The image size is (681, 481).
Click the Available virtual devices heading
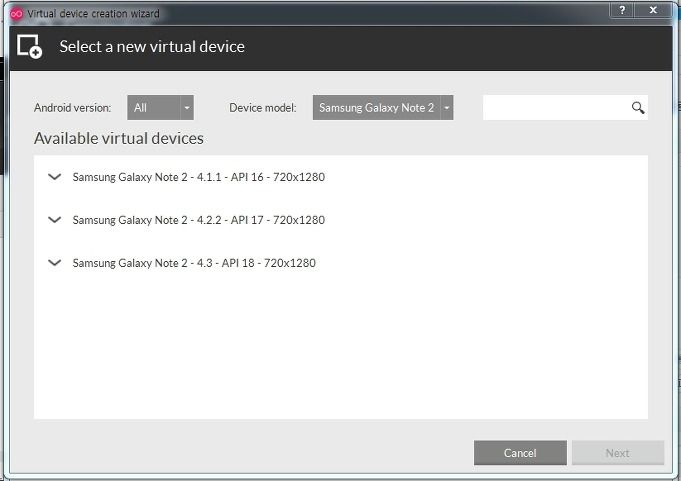(x=119, y=138)
